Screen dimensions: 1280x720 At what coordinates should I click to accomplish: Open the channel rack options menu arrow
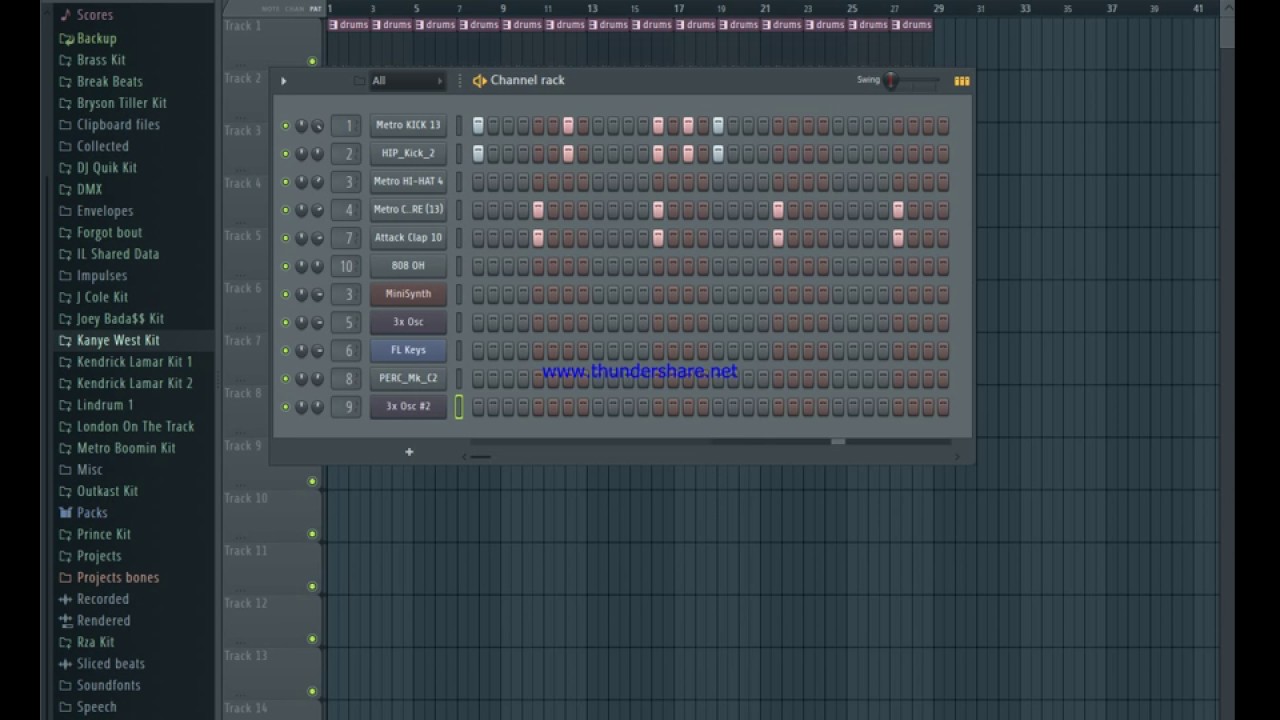pyautogui.click(x=283, y=81)
